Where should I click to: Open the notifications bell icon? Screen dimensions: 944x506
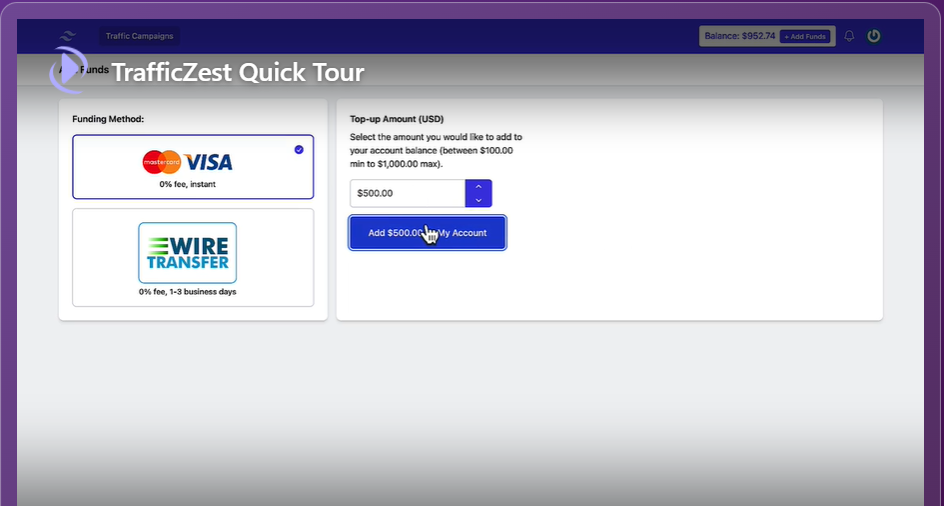(x=849, y=36)
